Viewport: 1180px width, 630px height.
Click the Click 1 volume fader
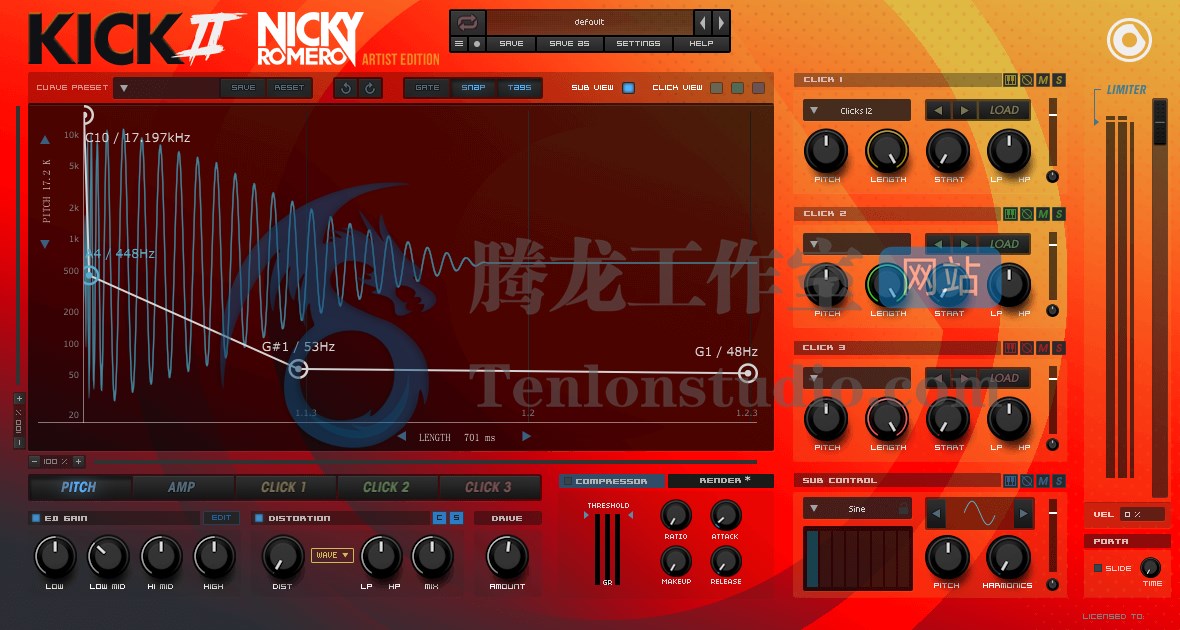pyautogui.click(x=1053, y=132)
